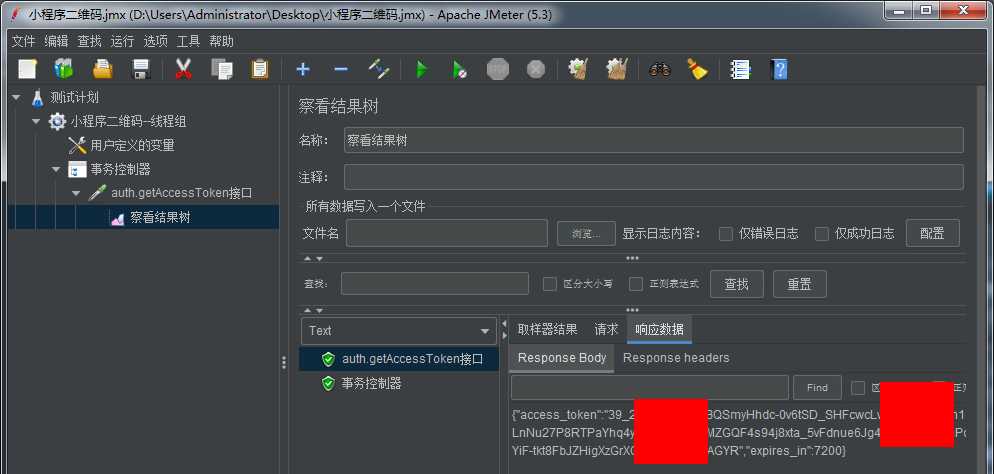Screen dimensions: 994x474
Task: Click the New test plan icon
Action: pyautogui.click(x=27, y=68)
